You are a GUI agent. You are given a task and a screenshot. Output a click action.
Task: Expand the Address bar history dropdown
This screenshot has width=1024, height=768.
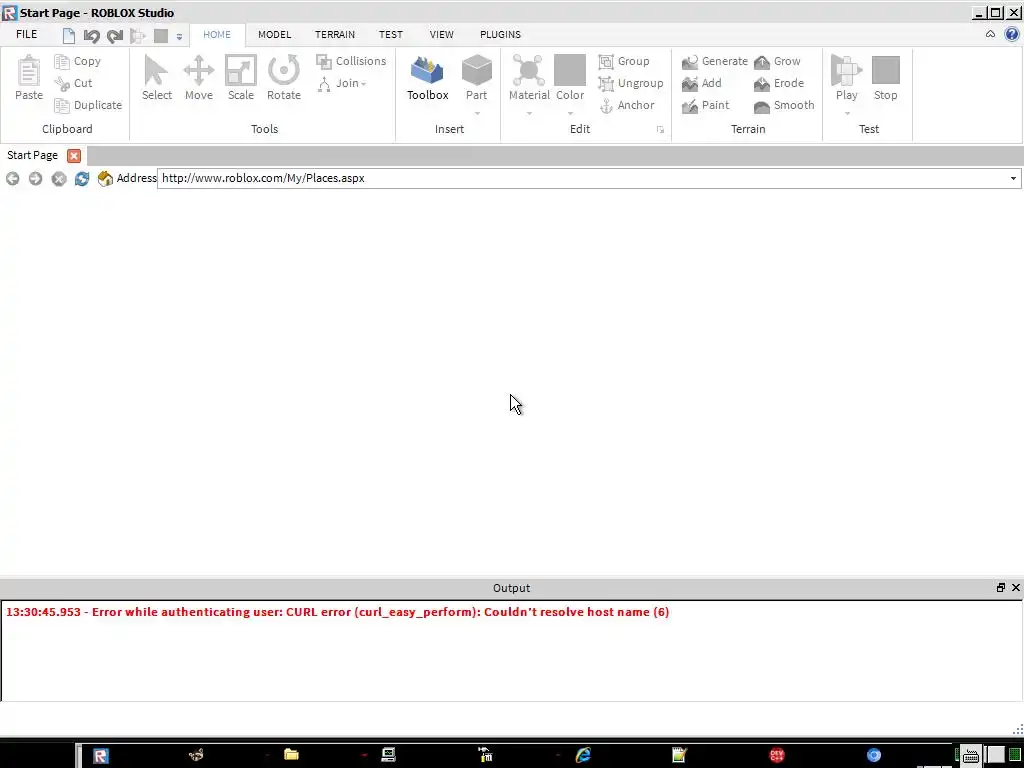[1013, 178]
